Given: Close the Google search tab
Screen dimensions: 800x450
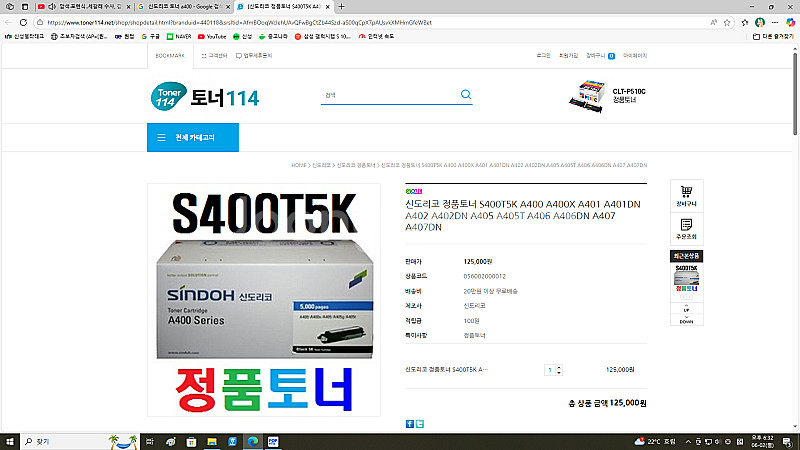Looking at the screenshot, I should click(x=228, y=7).
